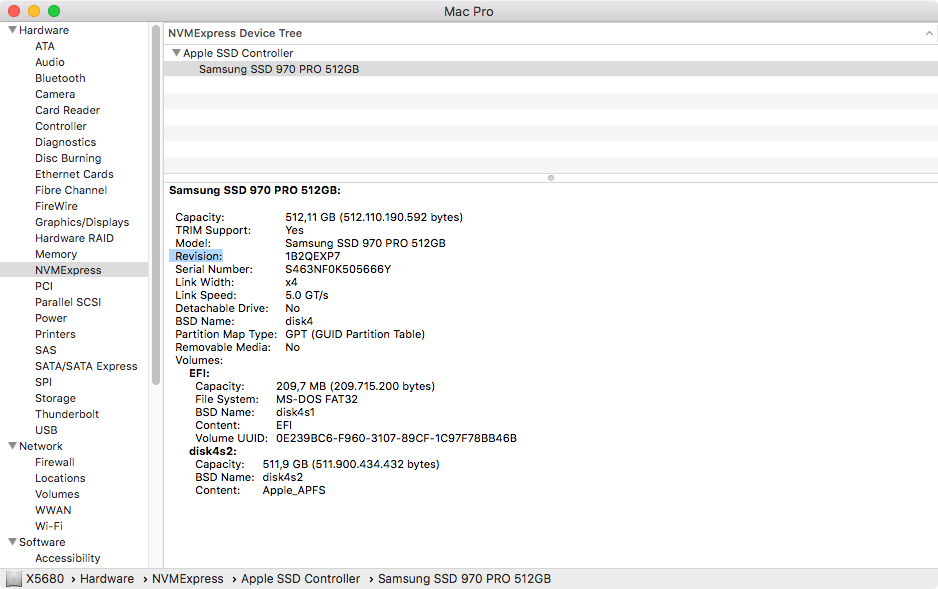Screen dimensions: 938x589
Task: Click the EFI Volume UUID value
Action: point(396,438)
